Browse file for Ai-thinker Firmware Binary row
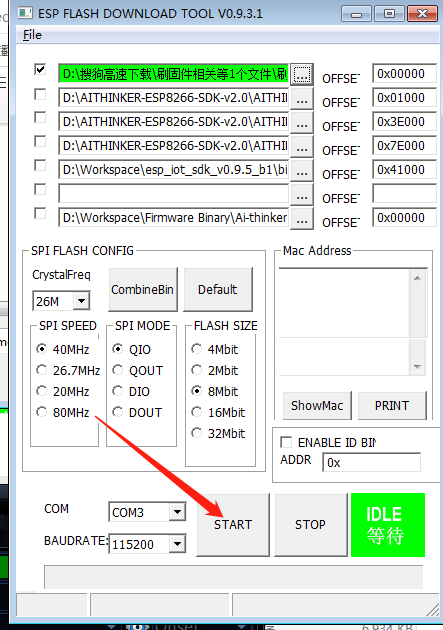 (x=302, y=219)
